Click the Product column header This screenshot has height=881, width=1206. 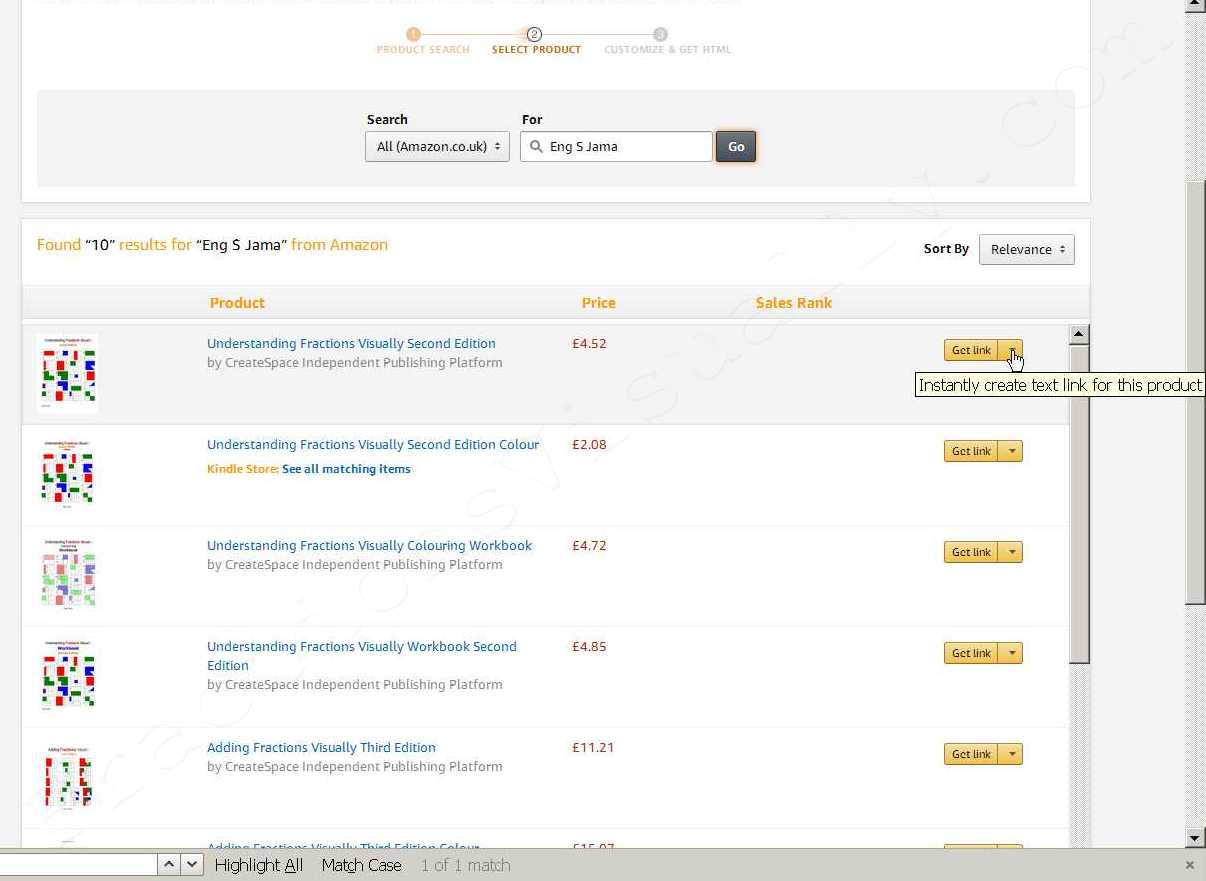(237, 303)
